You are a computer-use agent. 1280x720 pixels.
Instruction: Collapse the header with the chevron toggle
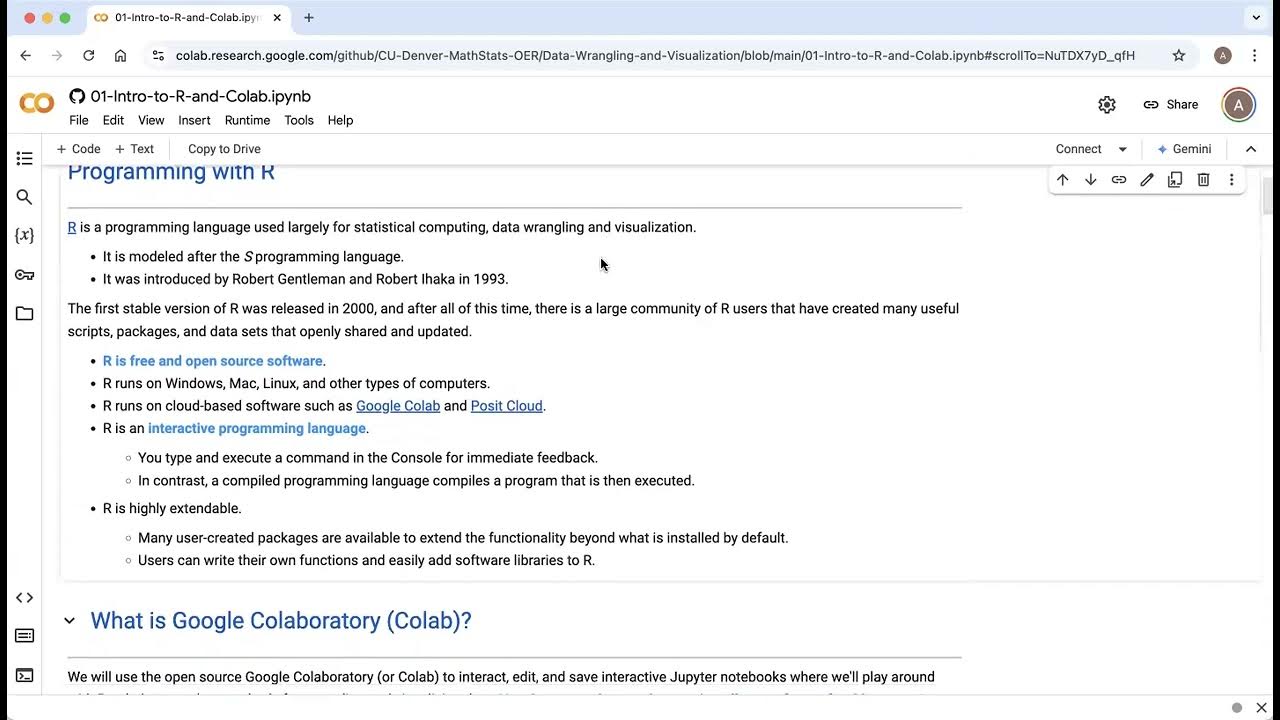pyautogui.click(x=1251, y=149)
